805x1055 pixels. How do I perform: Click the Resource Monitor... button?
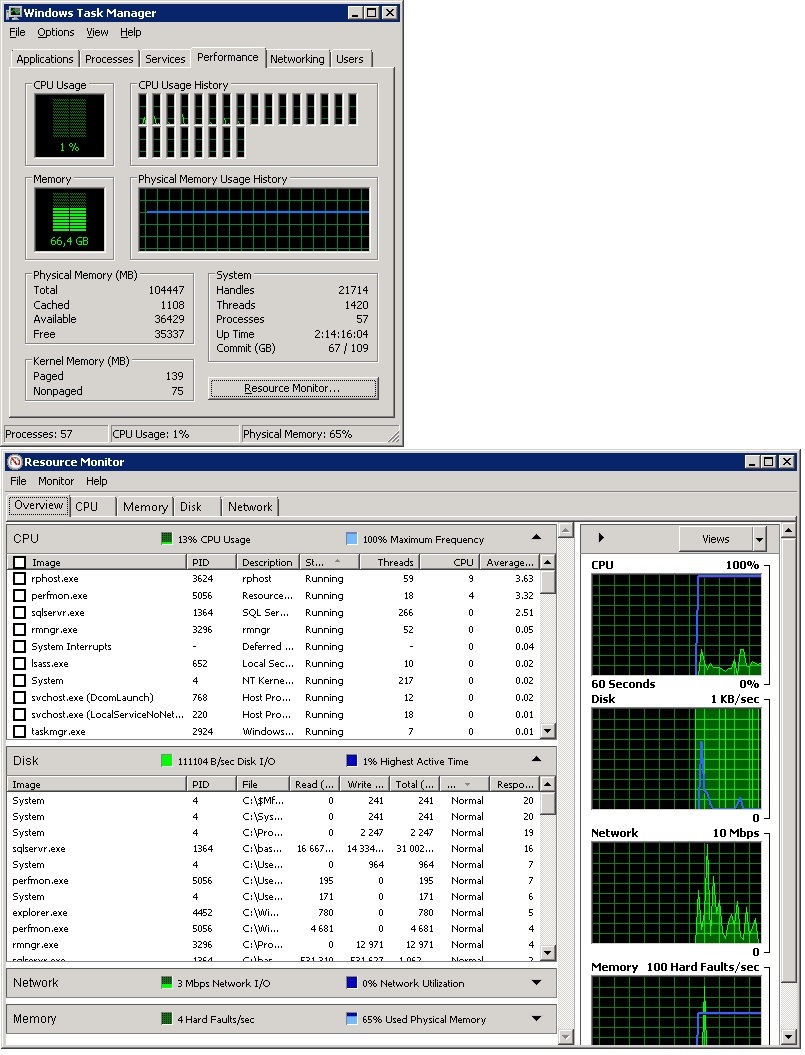click(x=293, y=388)
